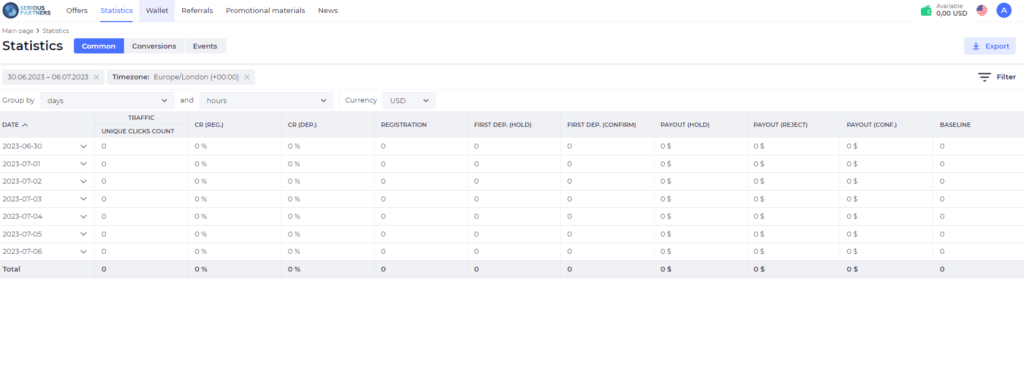Sort by the DATE column header
The image size is (1024, 372).
click(x=15, y=125)
